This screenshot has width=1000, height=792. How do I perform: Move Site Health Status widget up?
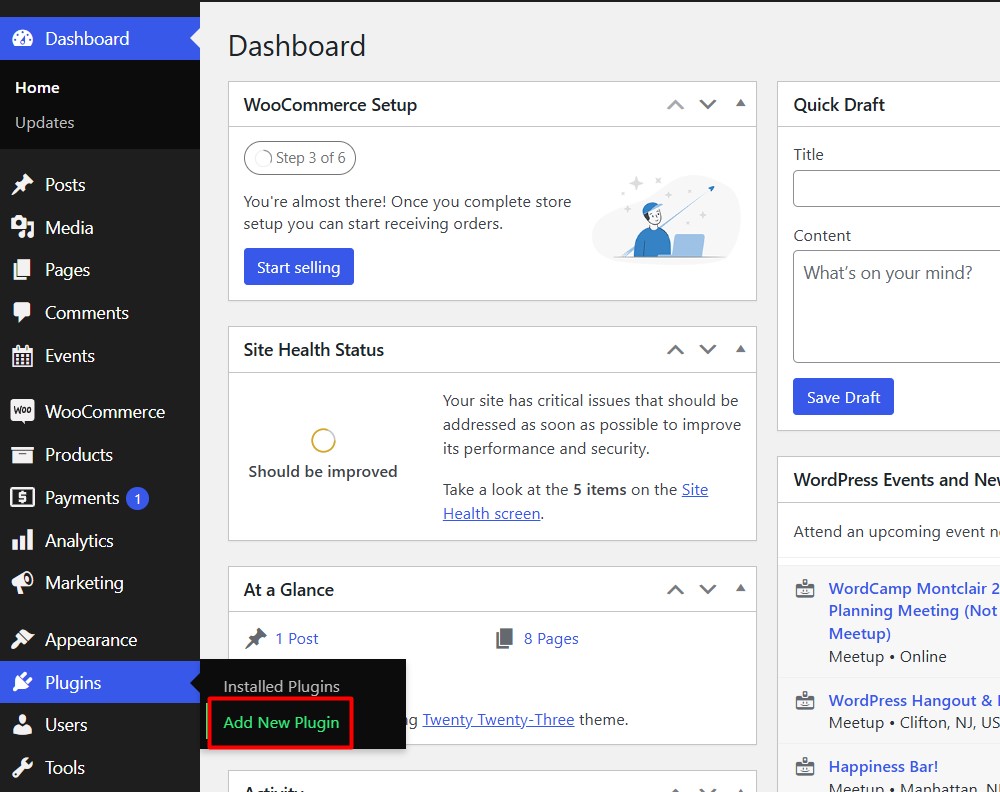(x=675, y=349)
